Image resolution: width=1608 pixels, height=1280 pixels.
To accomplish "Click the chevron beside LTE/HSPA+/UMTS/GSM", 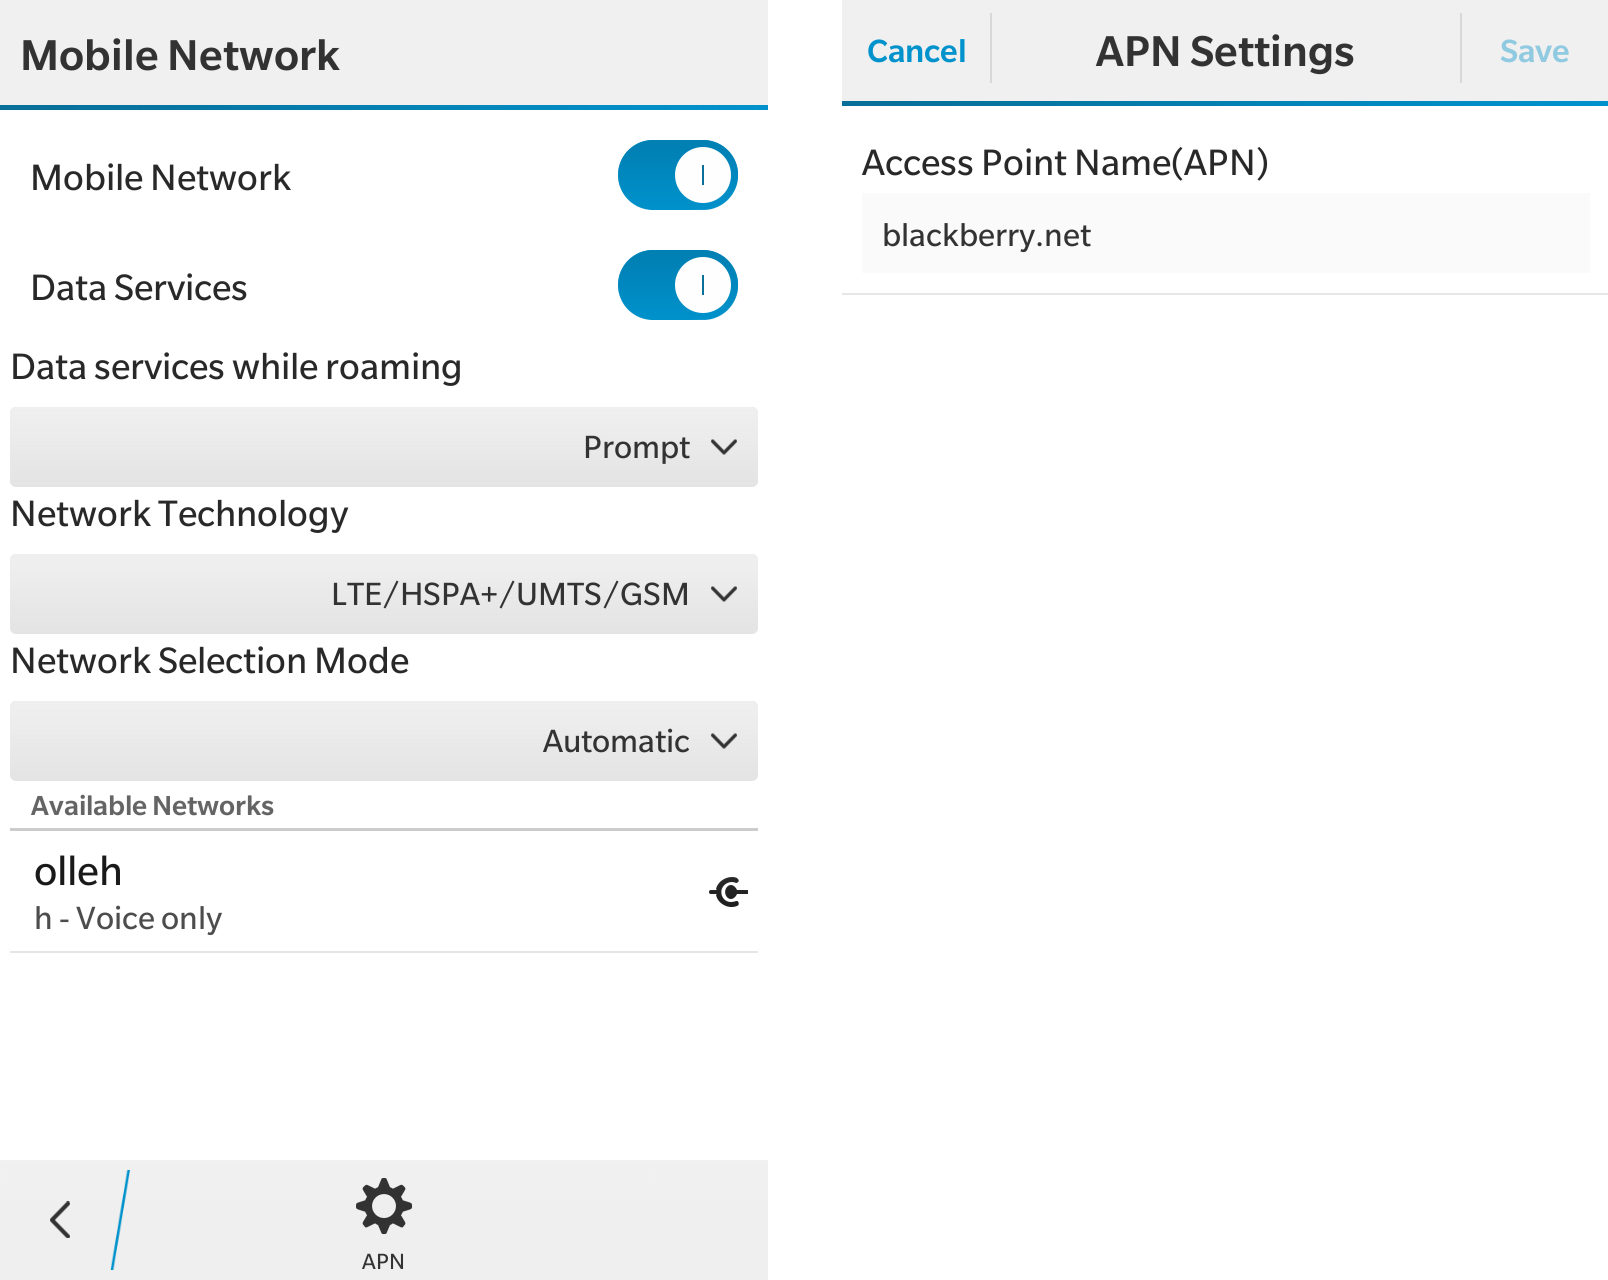I will tap(724, 594).
